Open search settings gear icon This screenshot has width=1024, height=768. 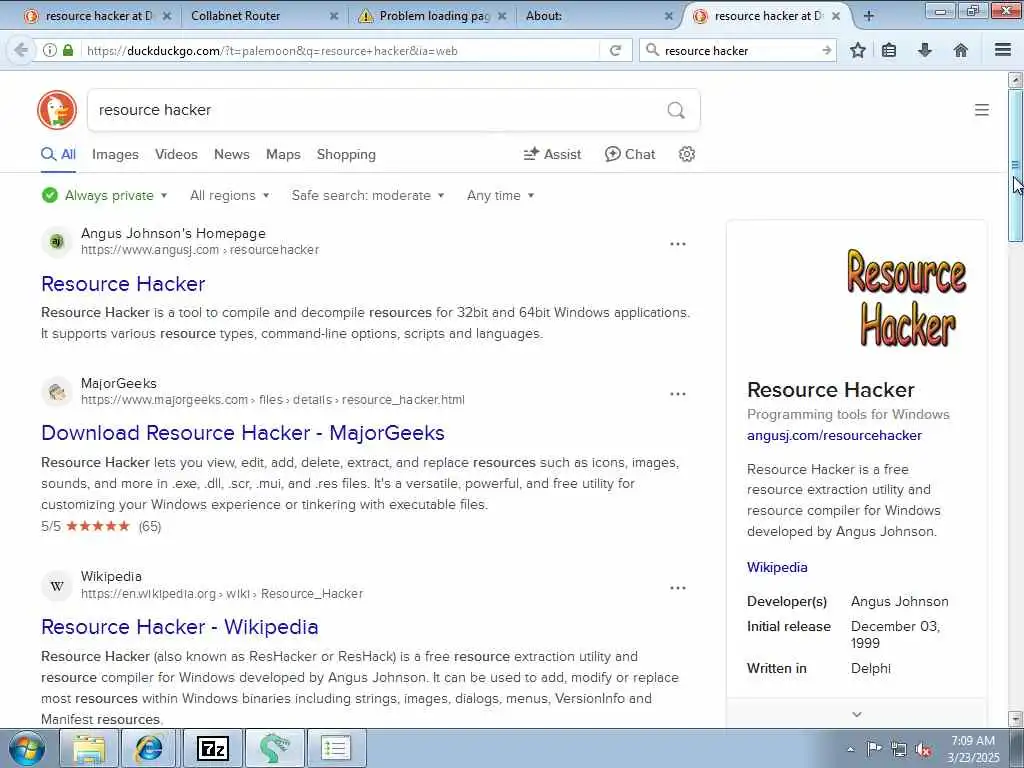click(x=686, y=154)
